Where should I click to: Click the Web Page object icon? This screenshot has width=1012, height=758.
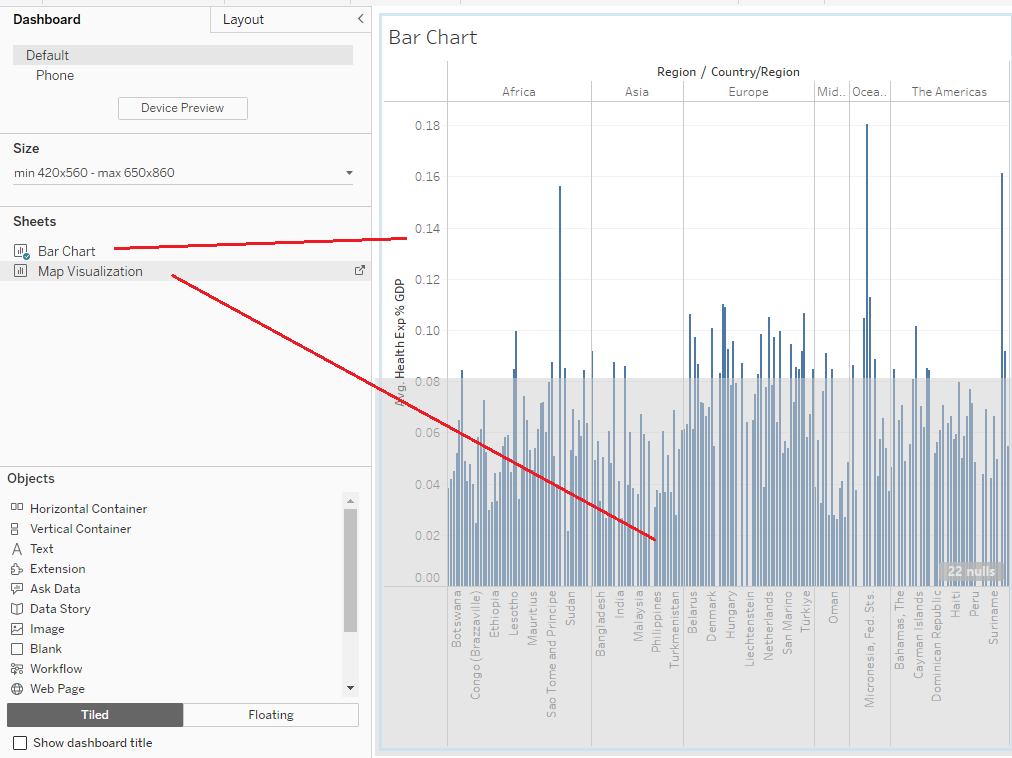tap(17, 688)
